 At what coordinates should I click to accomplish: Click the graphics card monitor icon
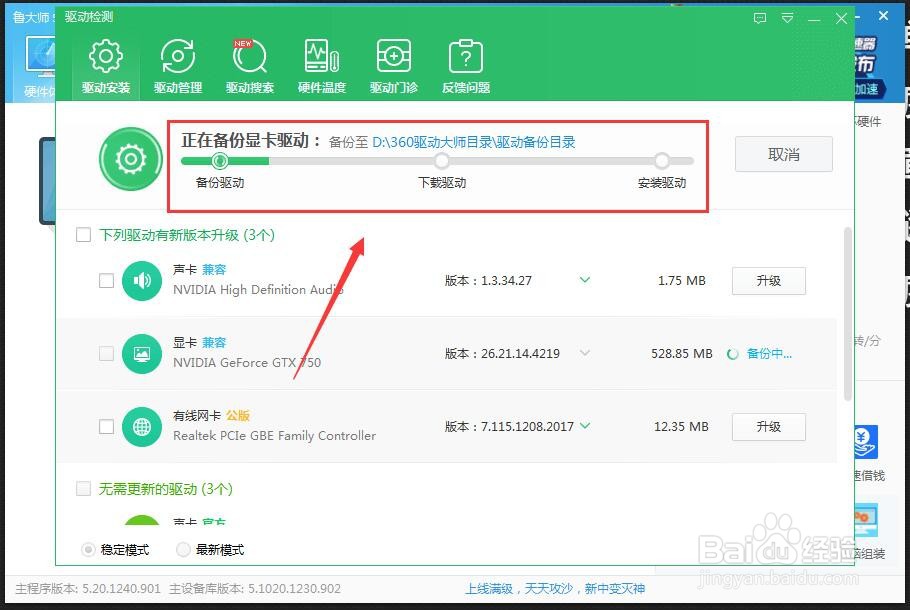click(142, 353)
